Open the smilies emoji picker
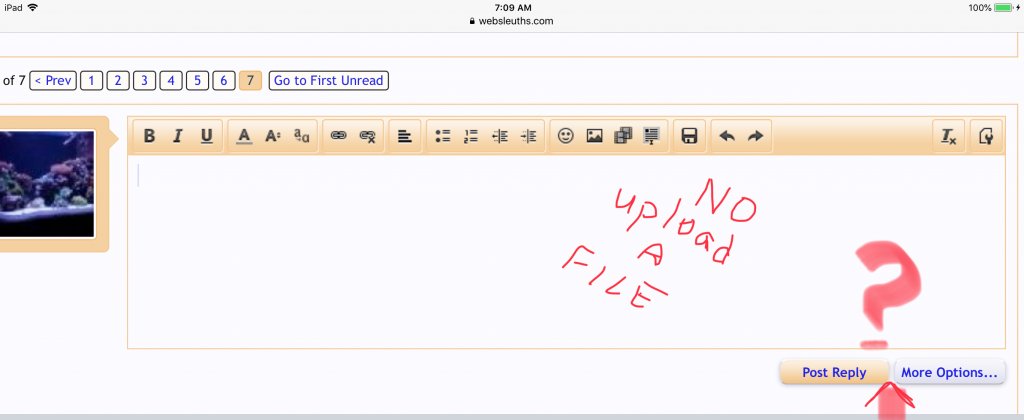 click(566, 137)
